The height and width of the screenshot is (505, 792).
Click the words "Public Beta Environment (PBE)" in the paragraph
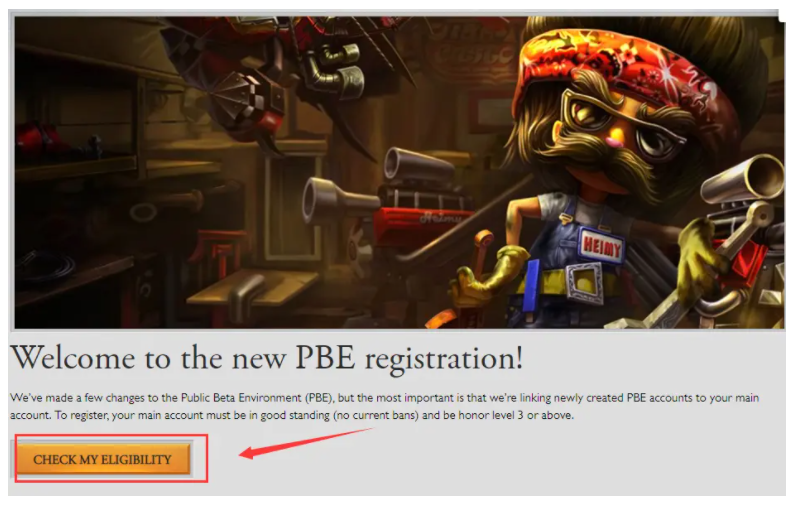[256, 397]
